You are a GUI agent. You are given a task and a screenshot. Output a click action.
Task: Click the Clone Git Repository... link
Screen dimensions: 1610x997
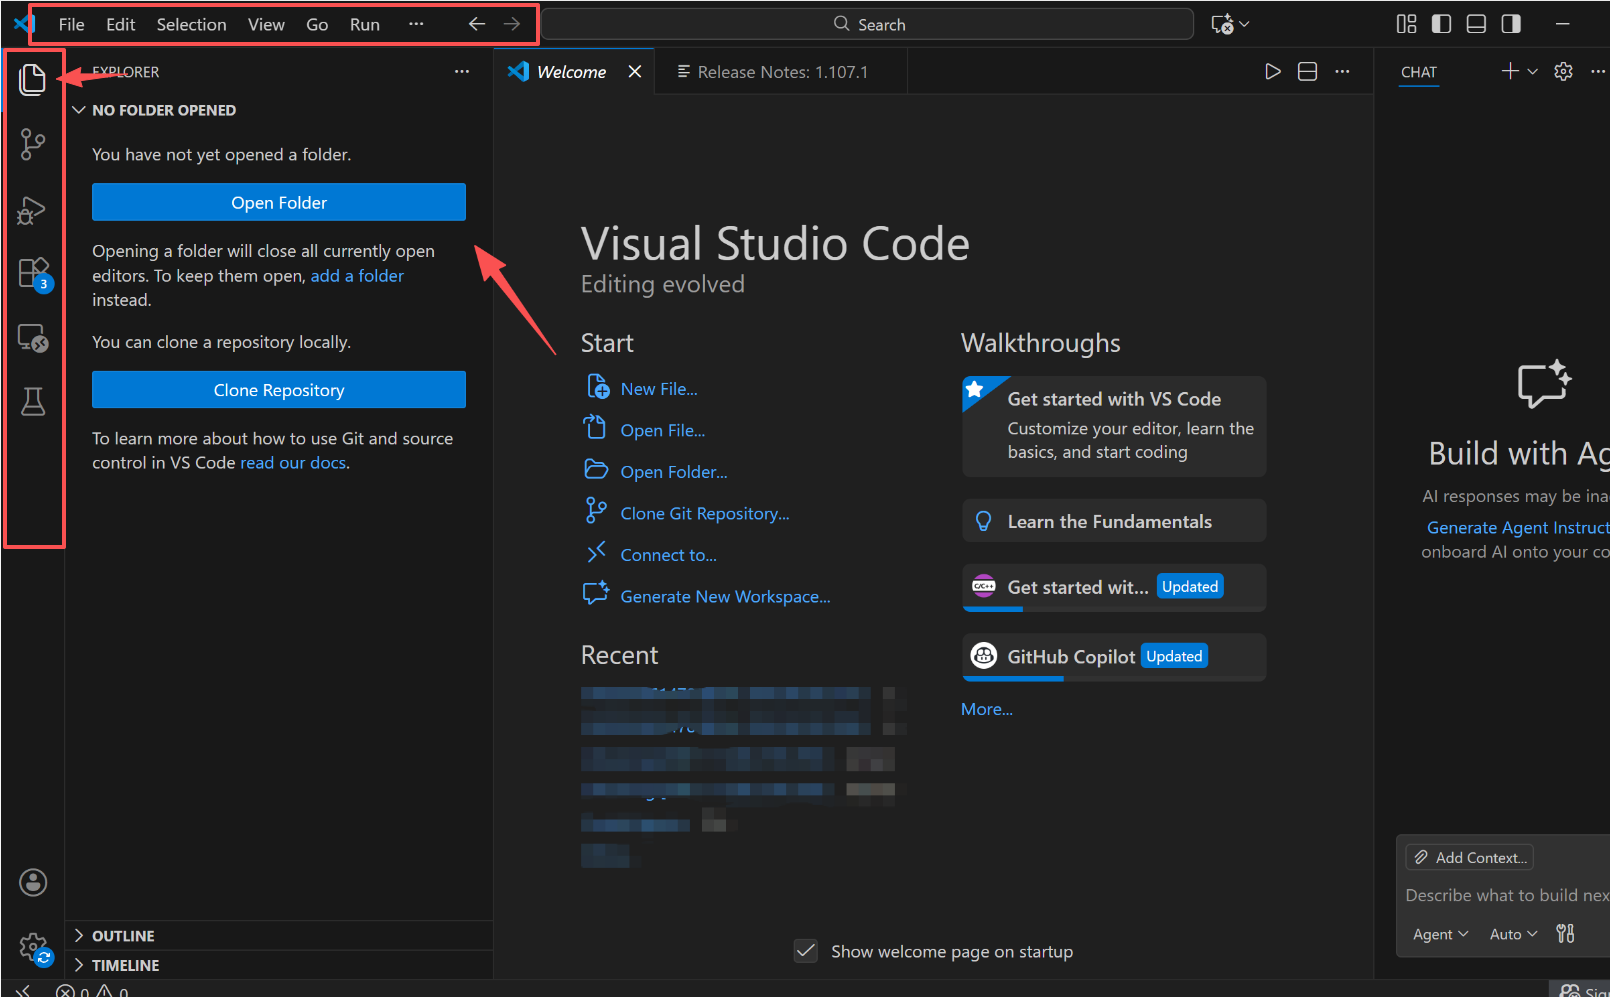(x=704, y=513)
